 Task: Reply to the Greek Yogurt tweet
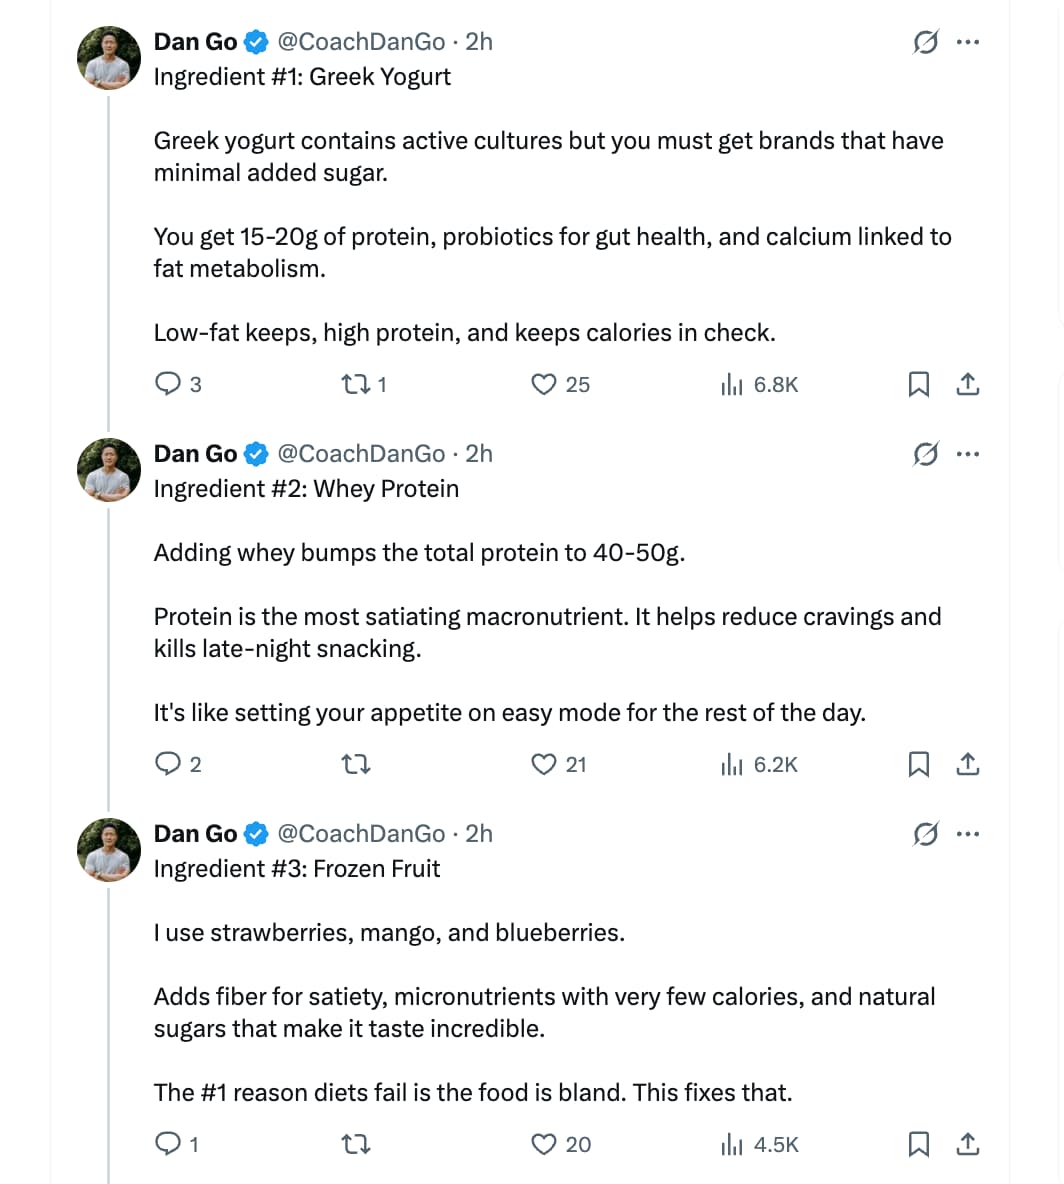tap(168, 384)
